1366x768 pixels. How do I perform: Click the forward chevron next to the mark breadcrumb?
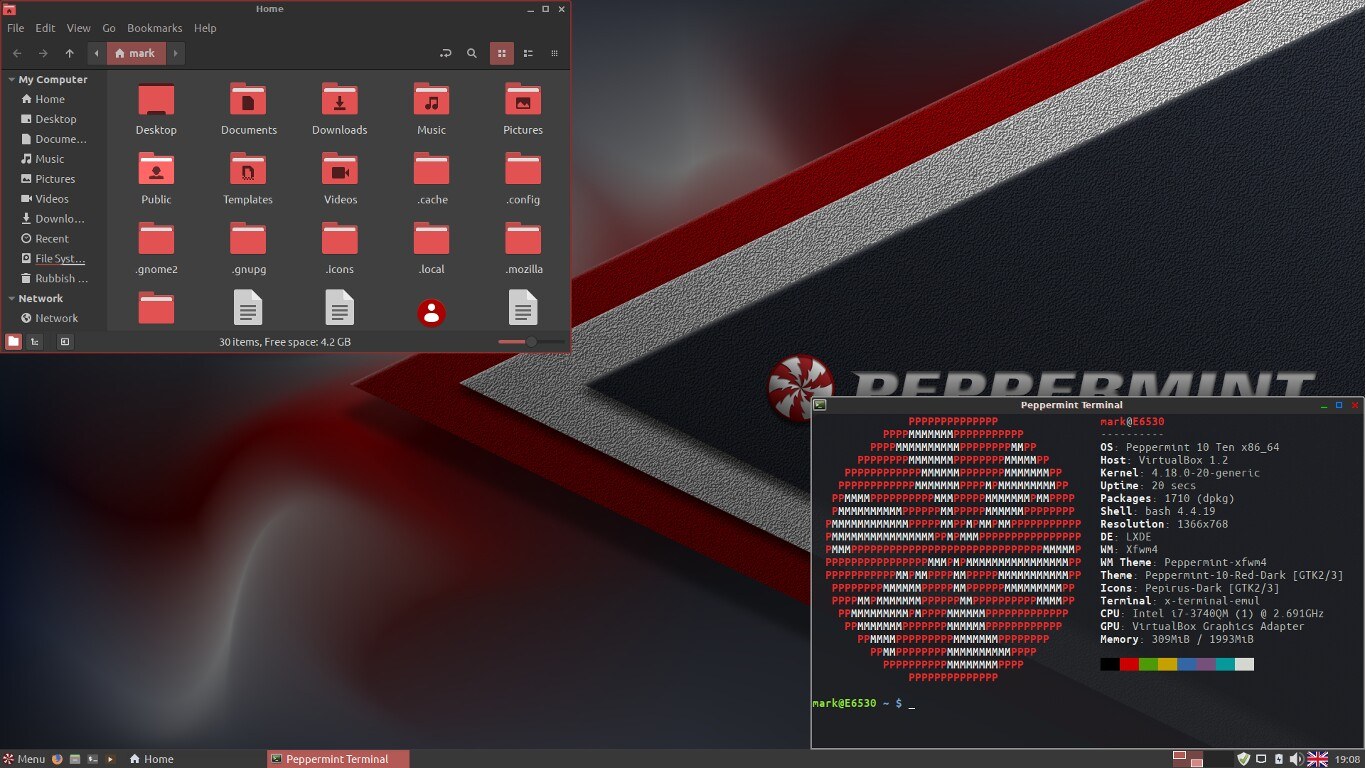point(176,53)
